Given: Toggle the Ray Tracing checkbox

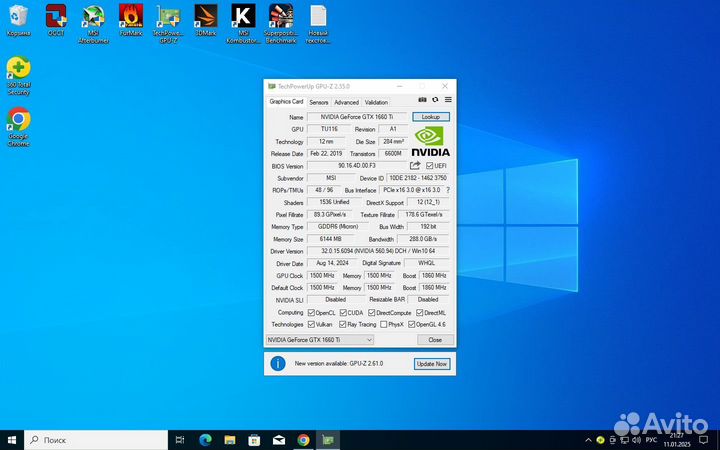Looking at the screenshot, I should 343,324.
